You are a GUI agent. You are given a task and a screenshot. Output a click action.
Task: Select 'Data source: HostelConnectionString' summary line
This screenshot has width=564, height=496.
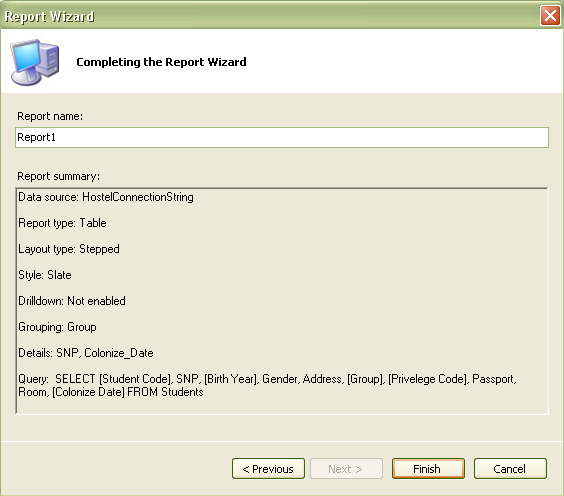point(106,197)
